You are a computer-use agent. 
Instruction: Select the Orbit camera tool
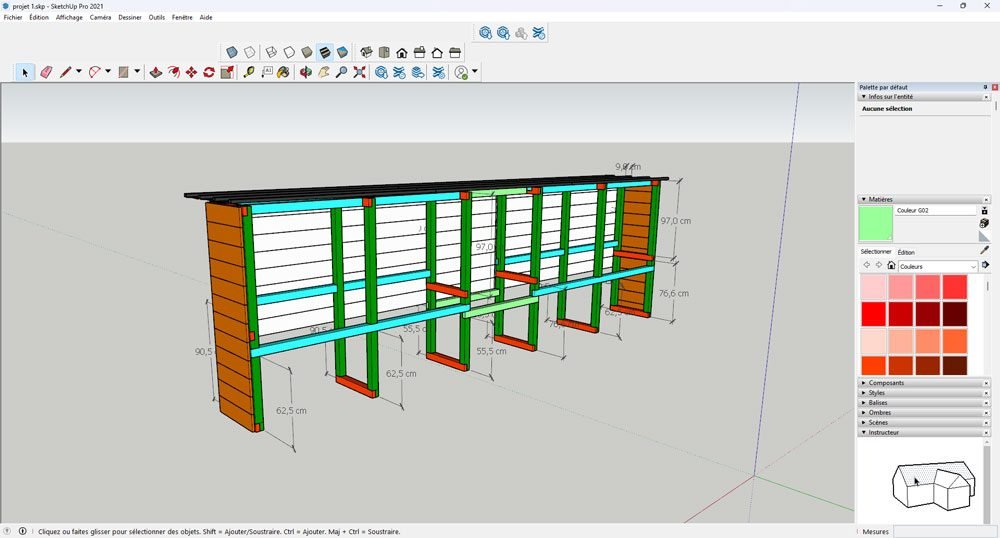click(x=306, y=72)
